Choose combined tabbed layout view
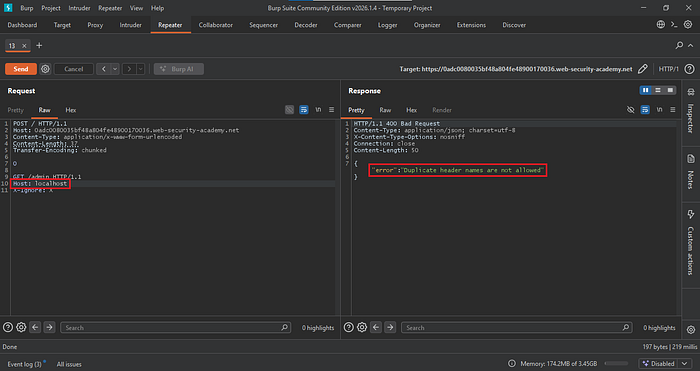This screenshot has height=371, width=700. (670, 90)
